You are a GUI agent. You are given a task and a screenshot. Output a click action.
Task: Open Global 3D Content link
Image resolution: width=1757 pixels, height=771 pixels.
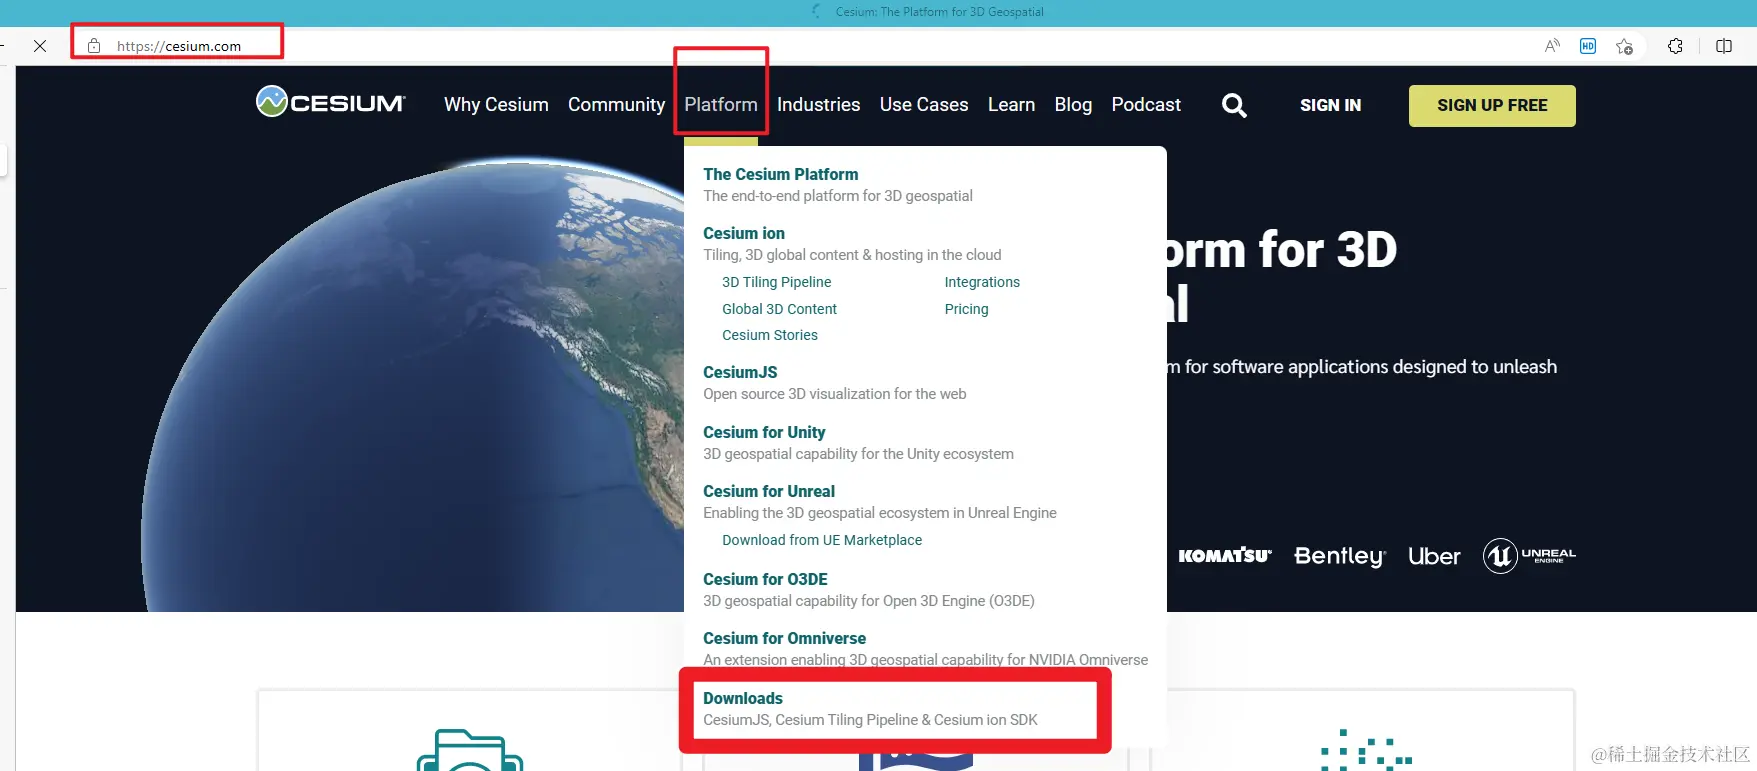pos(779,309)
